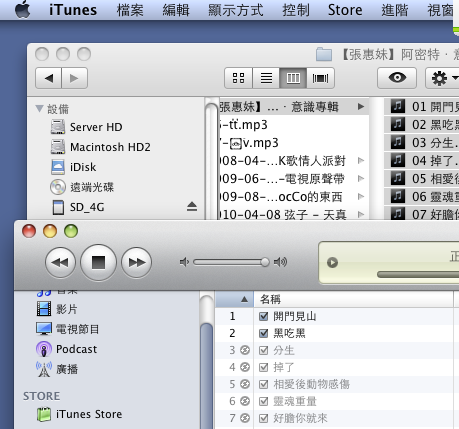Switch Finder to icon view

coord(238,78)
